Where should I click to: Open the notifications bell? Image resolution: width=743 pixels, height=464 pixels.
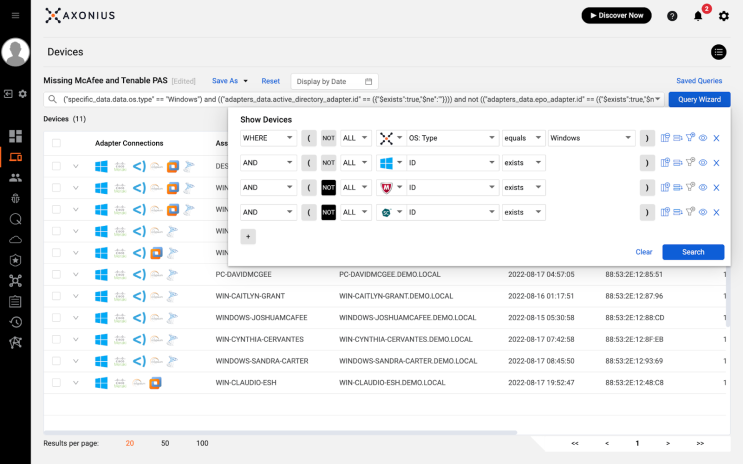pyautogui.click(x=698, y=16)
